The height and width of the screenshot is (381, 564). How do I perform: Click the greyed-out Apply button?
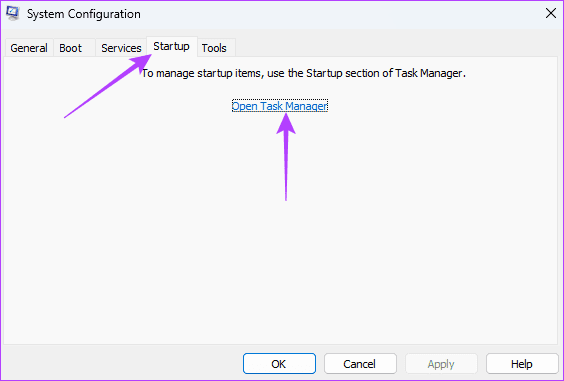pyautogui.click(x=441, y=364)
